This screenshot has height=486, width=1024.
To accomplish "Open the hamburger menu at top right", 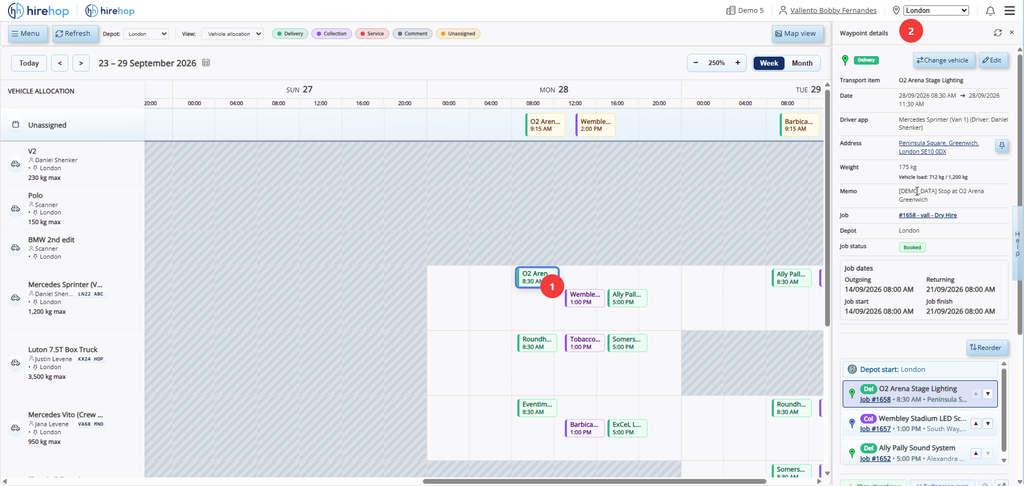I will [x=1010, y=10].
